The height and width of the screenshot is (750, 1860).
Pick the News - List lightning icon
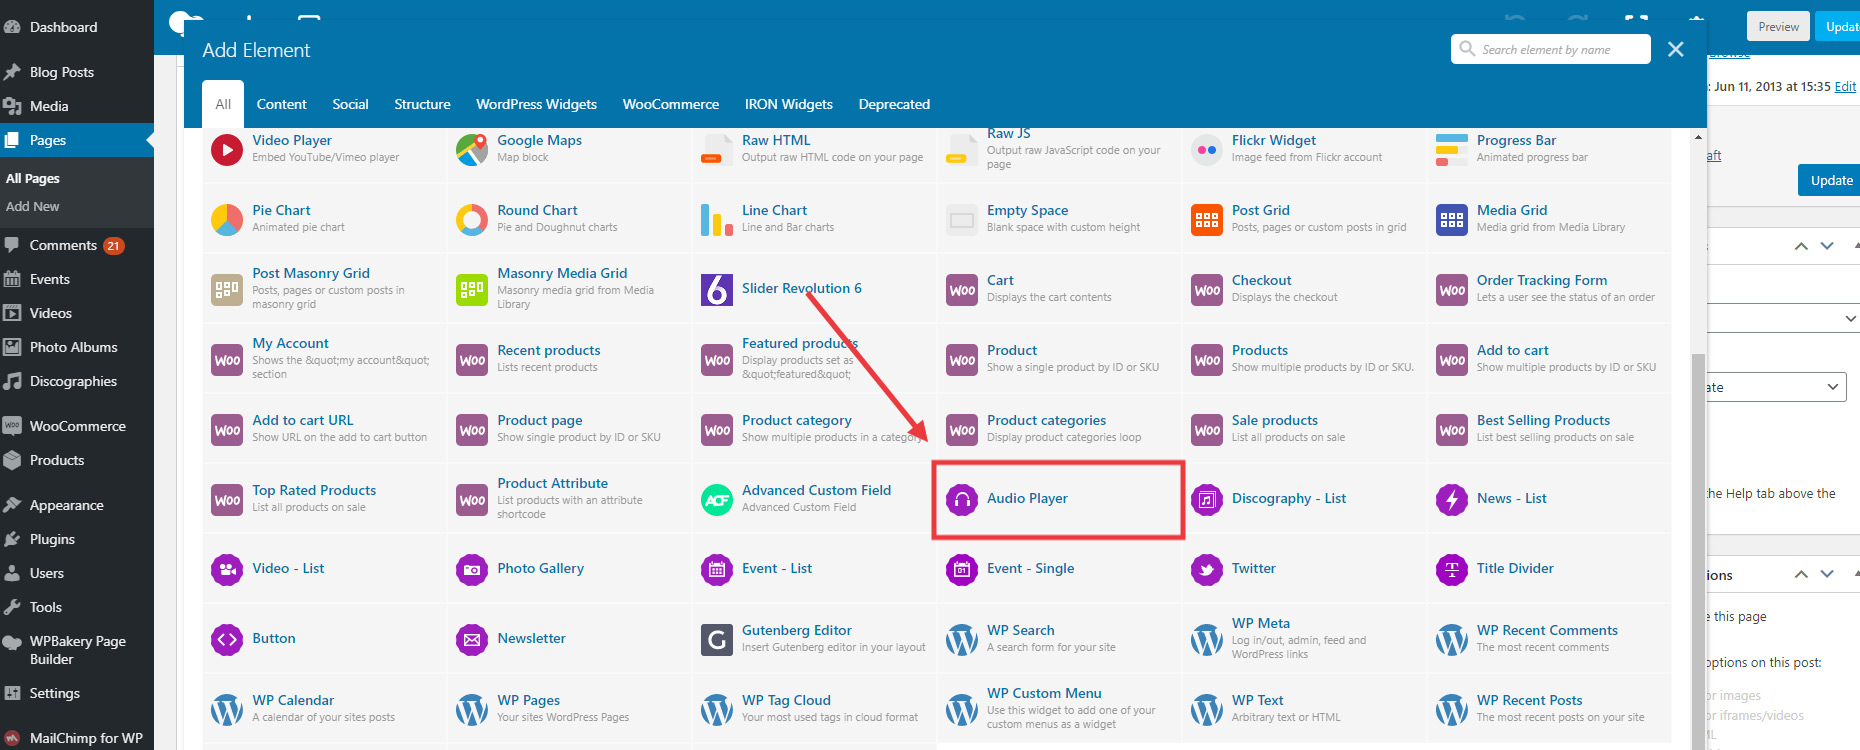pos(1452,500)
